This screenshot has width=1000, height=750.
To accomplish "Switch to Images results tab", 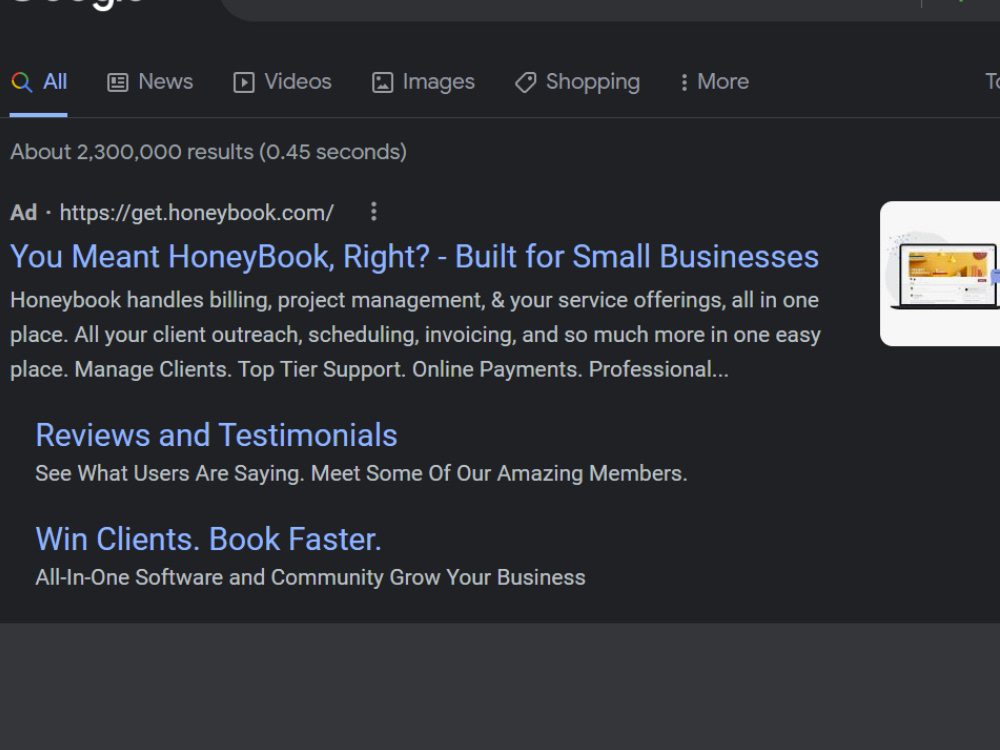I will (423, 82).
